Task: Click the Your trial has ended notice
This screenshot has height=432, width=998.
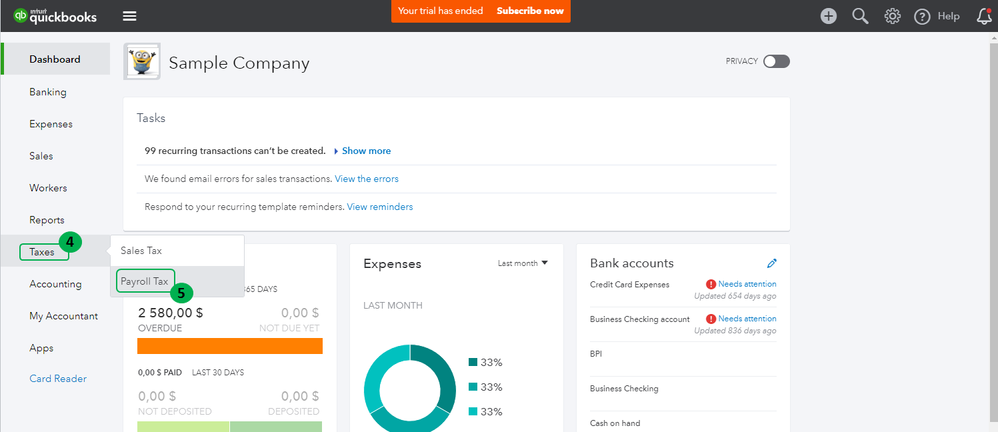Action: point(440,11)
